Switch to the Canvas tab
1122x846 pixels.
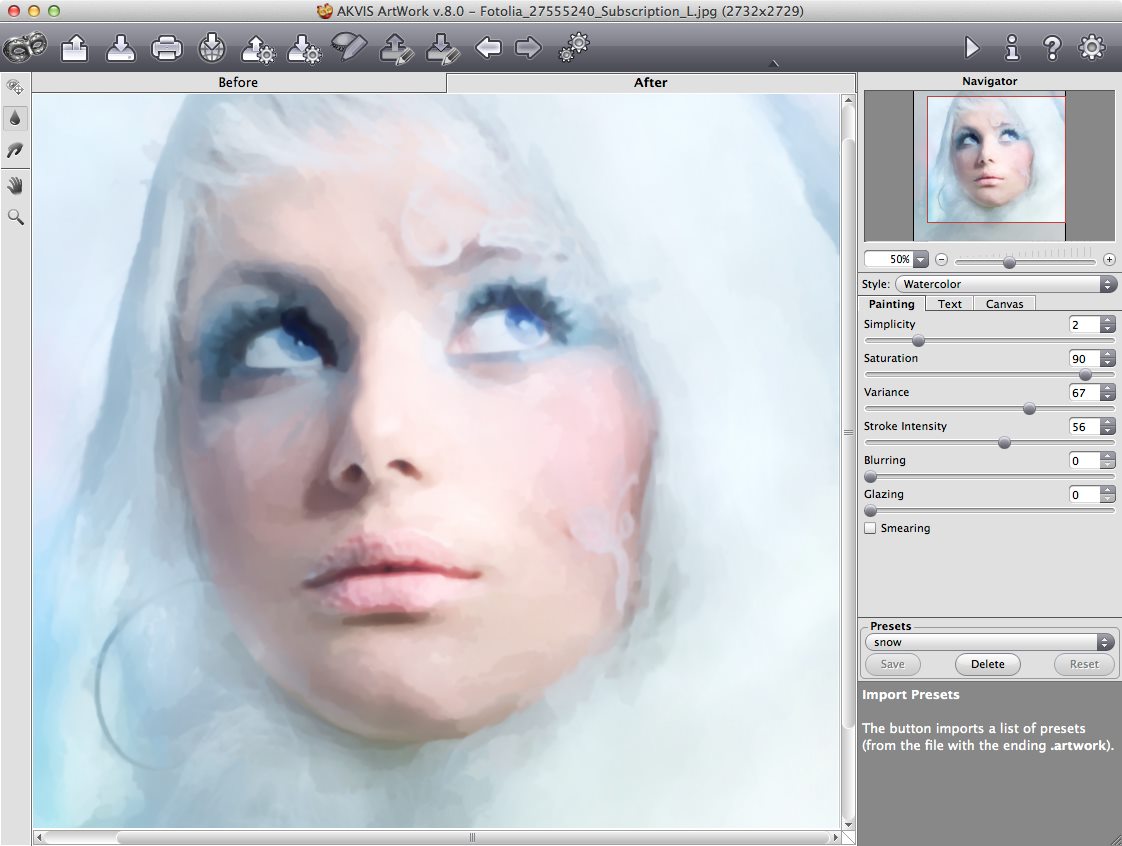click(1004, 304)
